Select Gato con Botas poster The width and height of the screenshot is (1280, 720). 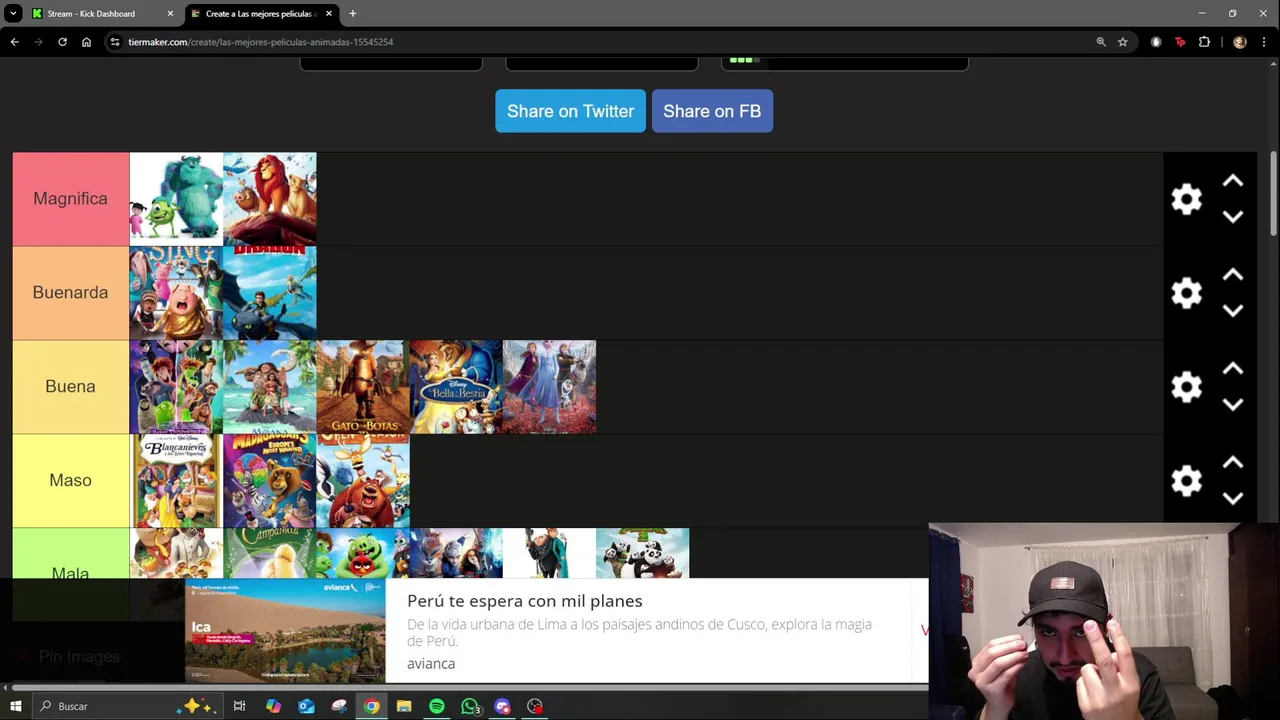tap(362, 387)
